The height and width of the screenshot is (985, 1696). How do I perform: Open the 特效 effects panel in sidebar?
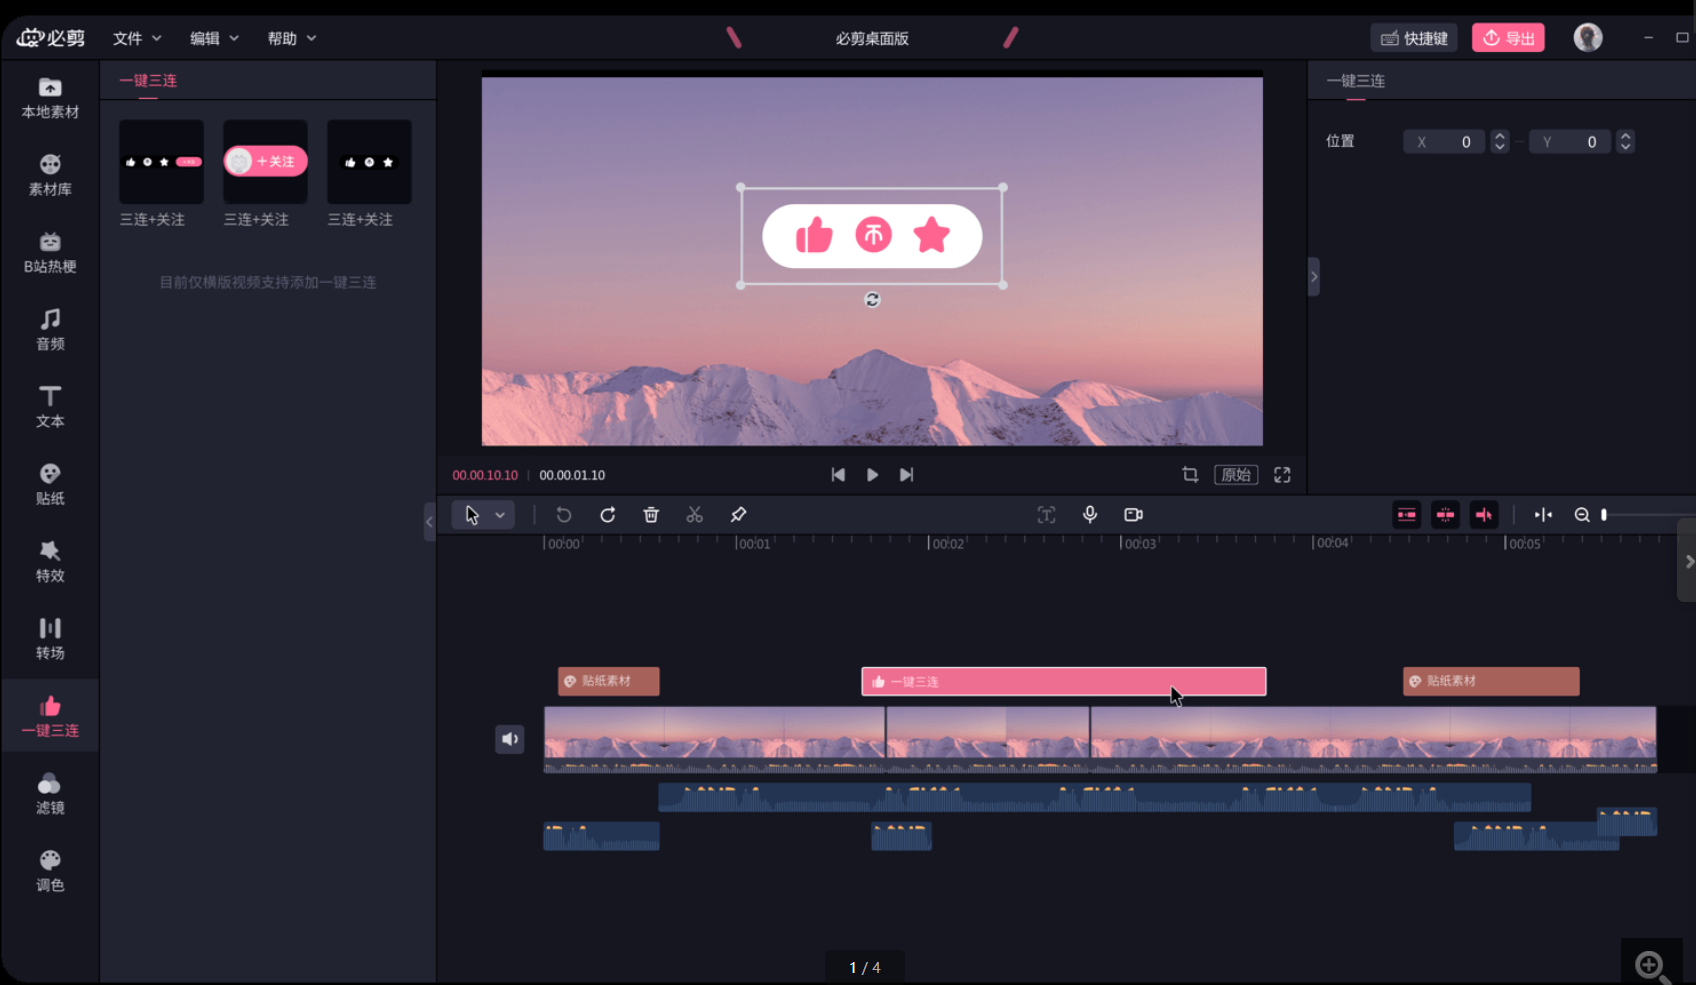50,561
